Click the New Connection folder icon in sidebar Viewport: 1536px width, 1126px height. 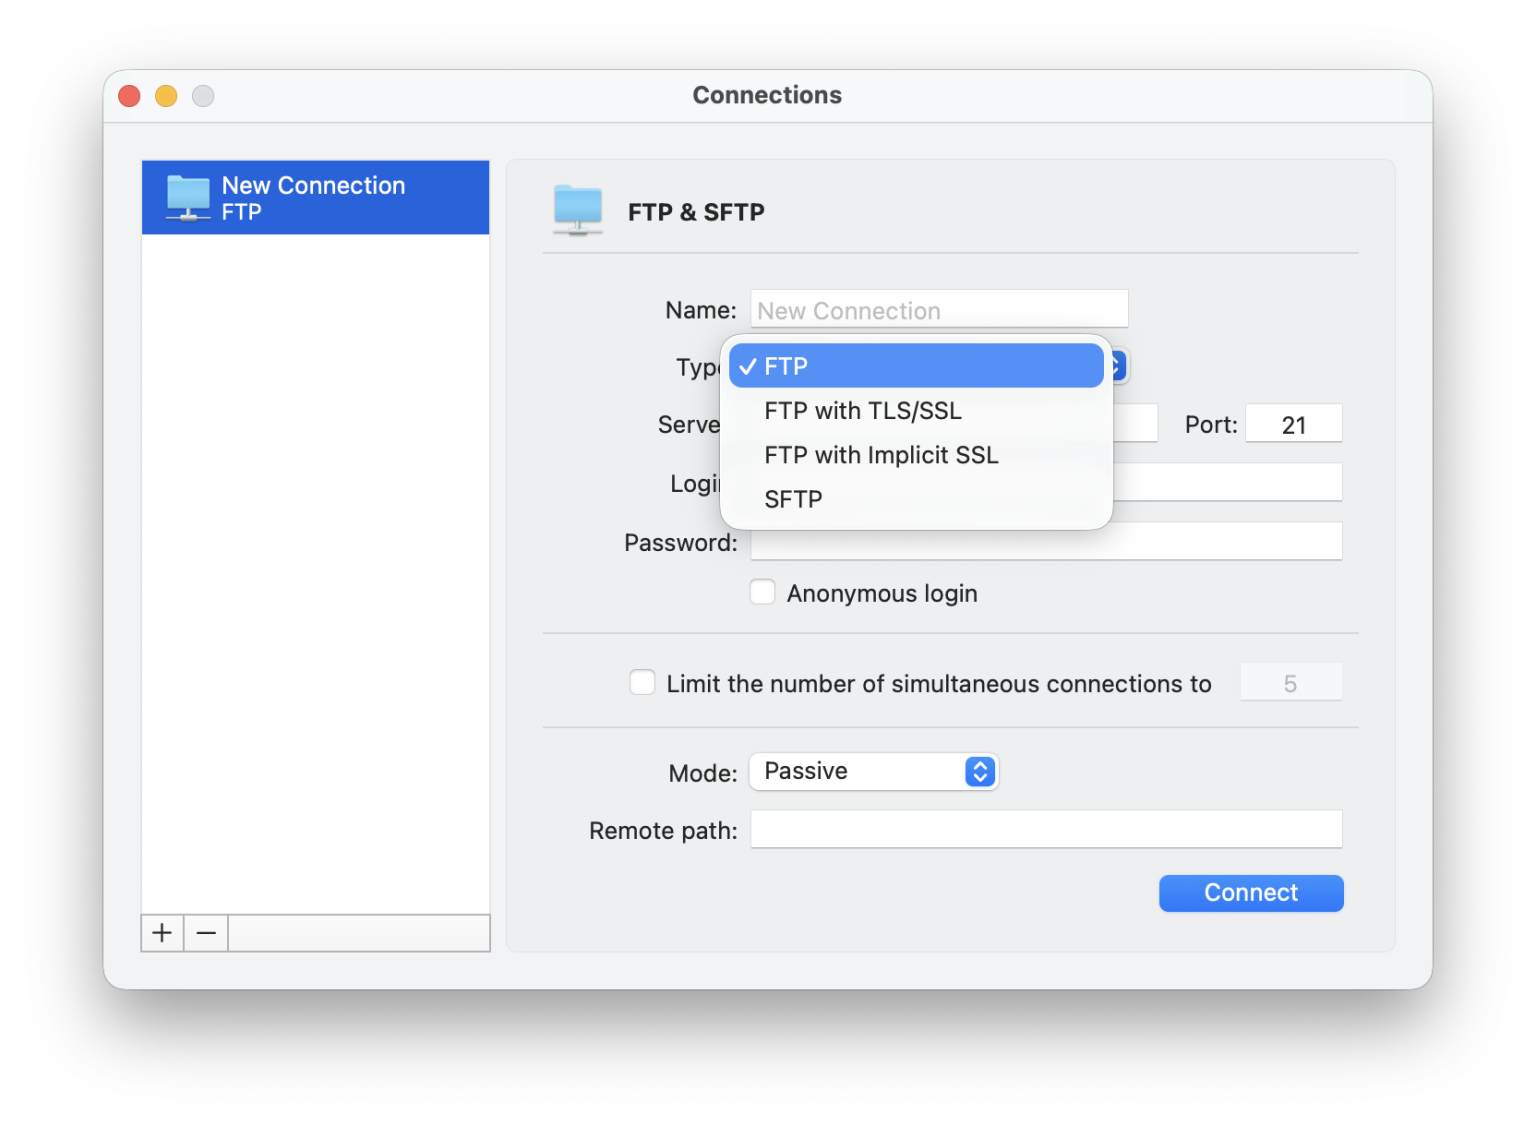188,198
